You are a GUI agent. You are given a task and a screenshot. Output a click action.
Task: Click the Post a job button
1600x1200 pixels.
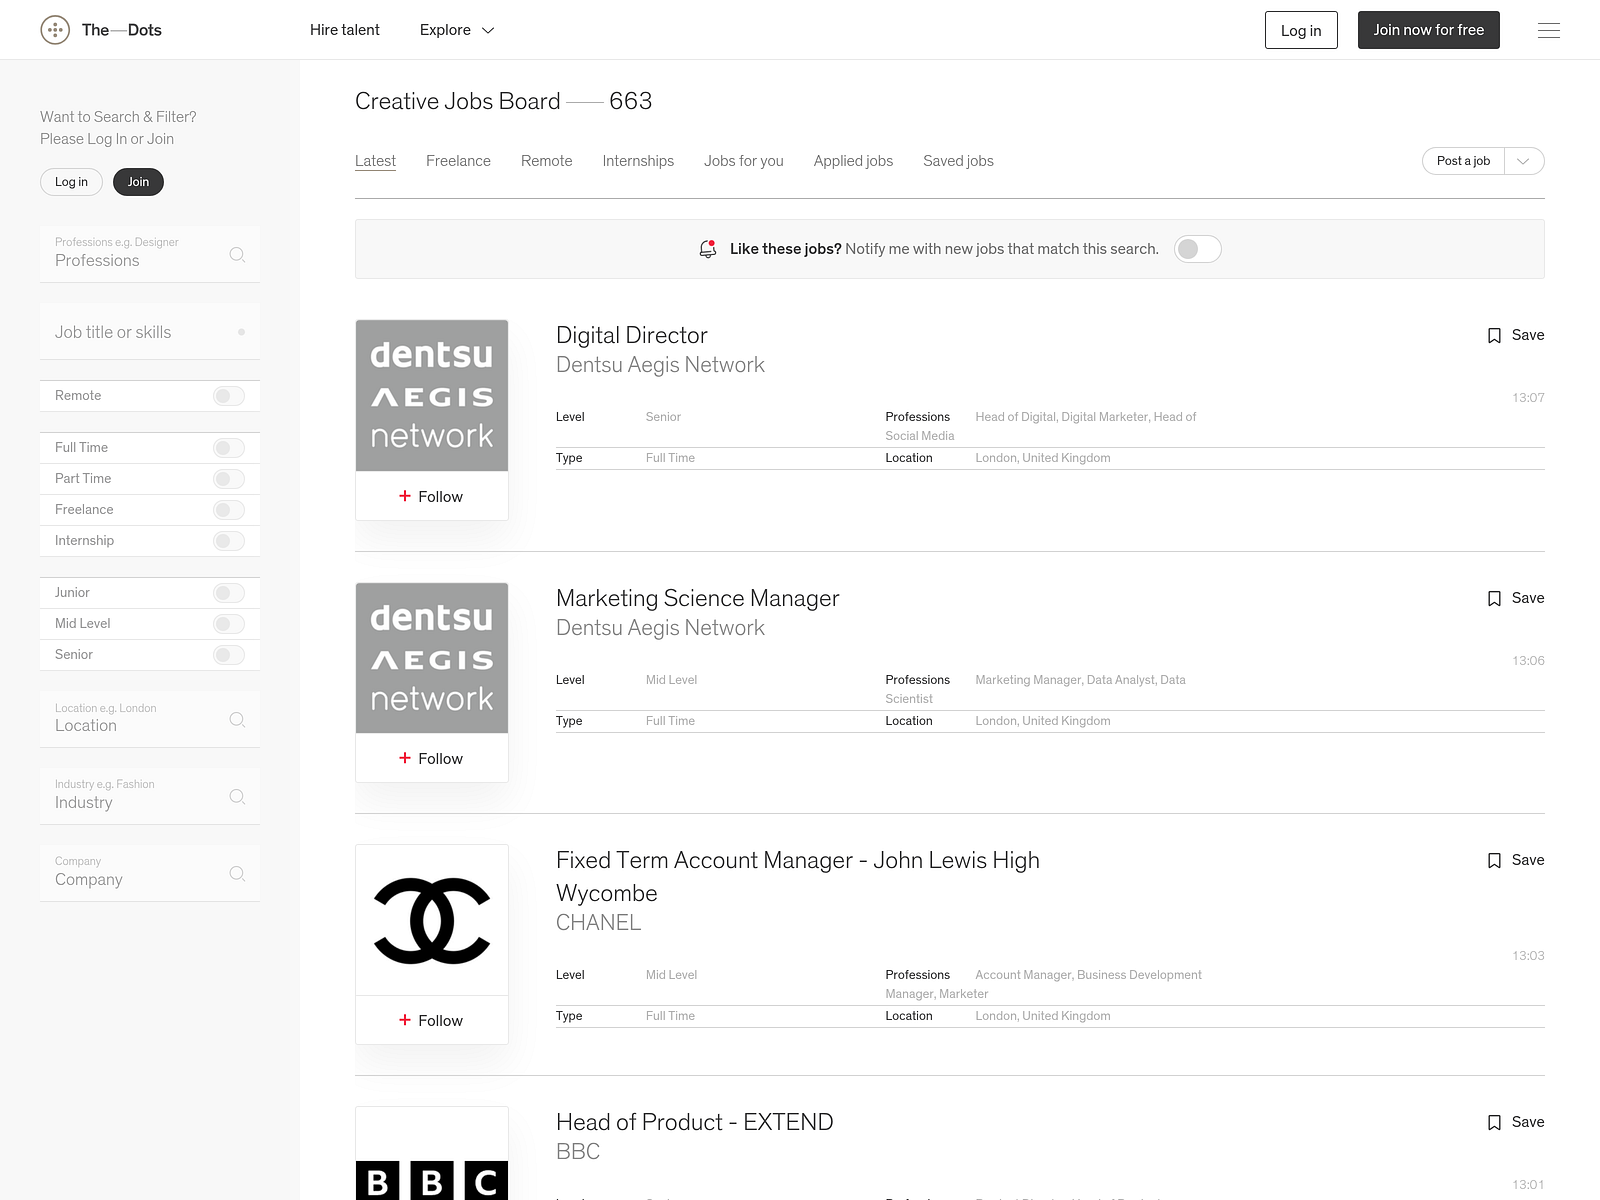pyautogui.click(x=1463, y=161)
